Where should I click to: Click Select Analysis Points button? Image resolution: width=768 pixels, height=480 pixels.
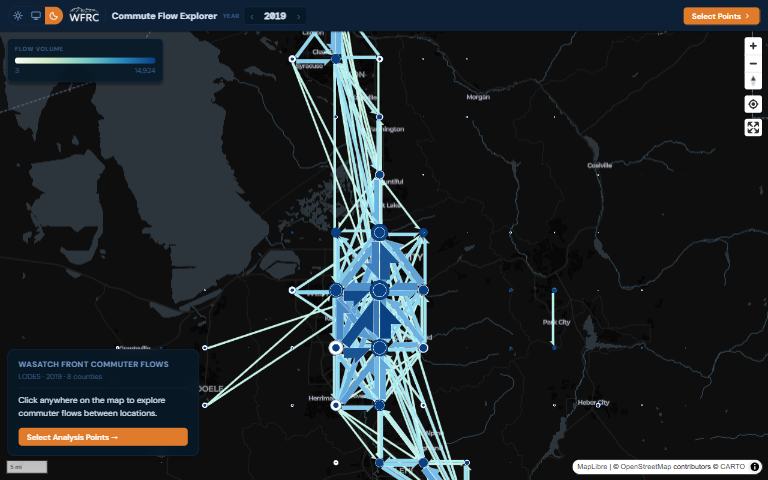click(103, 437)
